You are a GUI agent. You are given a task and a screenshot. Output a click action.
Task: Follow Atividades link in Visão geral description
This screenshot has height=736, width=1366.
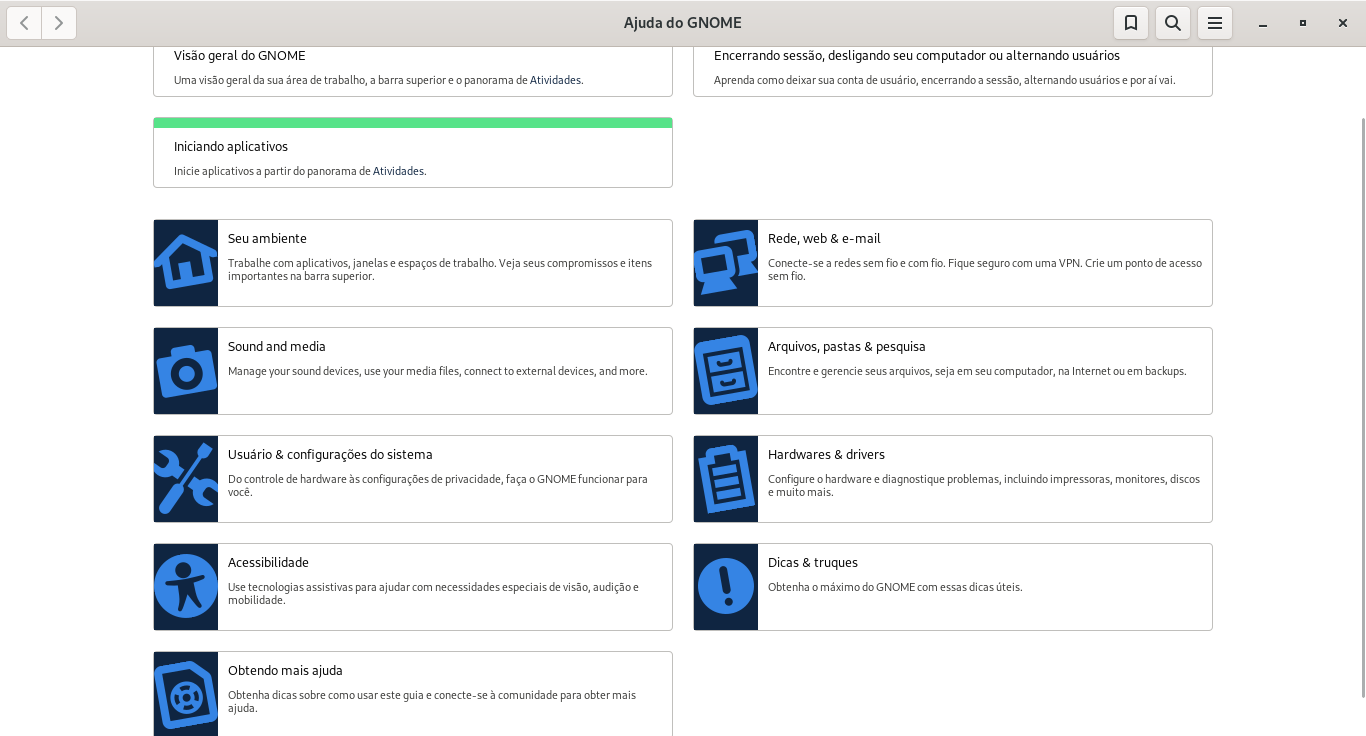click(555, 80)
